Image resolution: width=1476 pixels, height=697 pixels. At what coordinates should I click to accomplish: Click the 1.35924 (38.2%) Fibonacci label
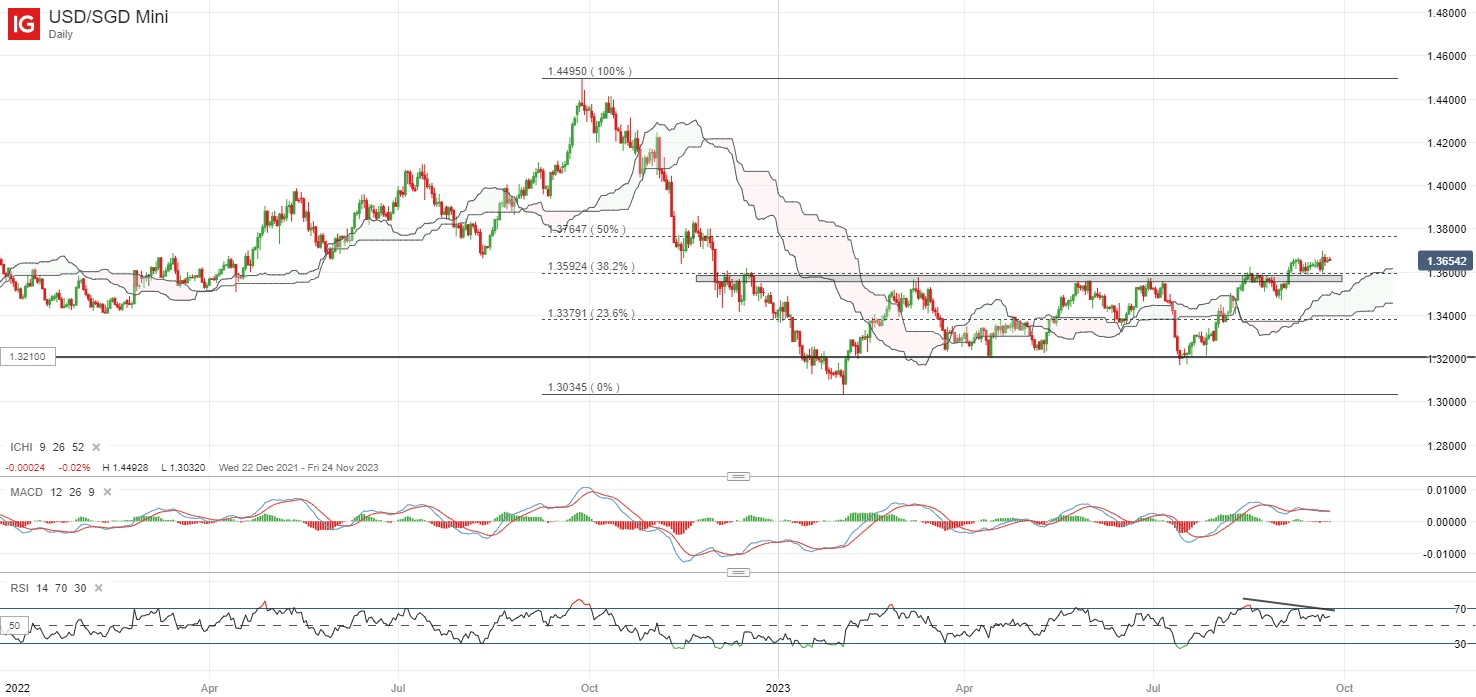592,267
